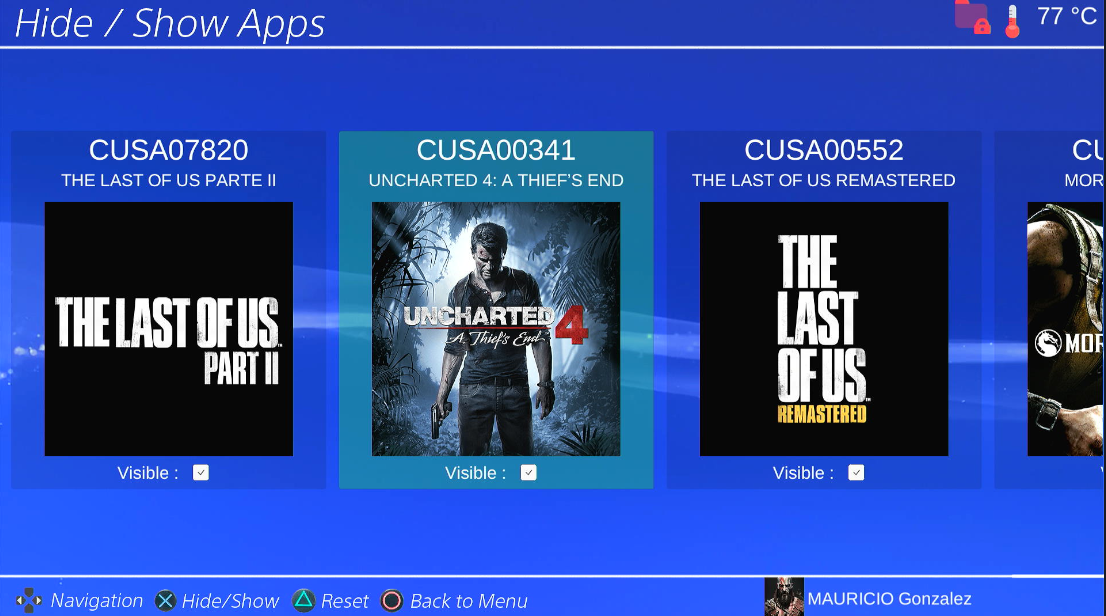This screenshot has width=1106, height=616.
Task: Select The Last of Us Remastered cover
Action: (x=824, y=329)
